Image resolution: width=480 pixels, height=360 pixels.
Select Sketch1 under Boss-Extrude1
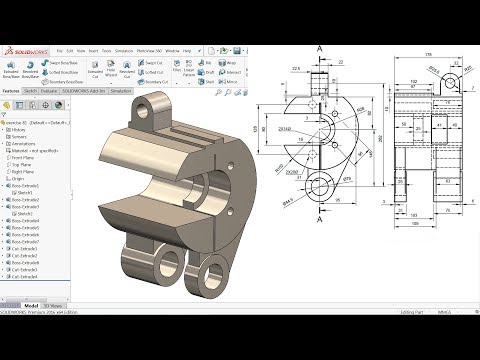[x=22, y=193]
